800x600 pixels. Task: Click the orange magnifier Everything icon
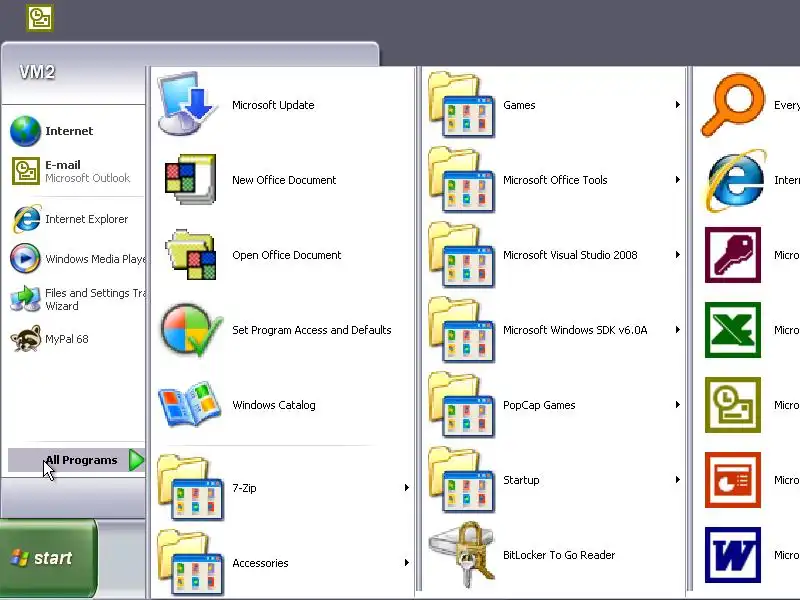coord(733,105)
